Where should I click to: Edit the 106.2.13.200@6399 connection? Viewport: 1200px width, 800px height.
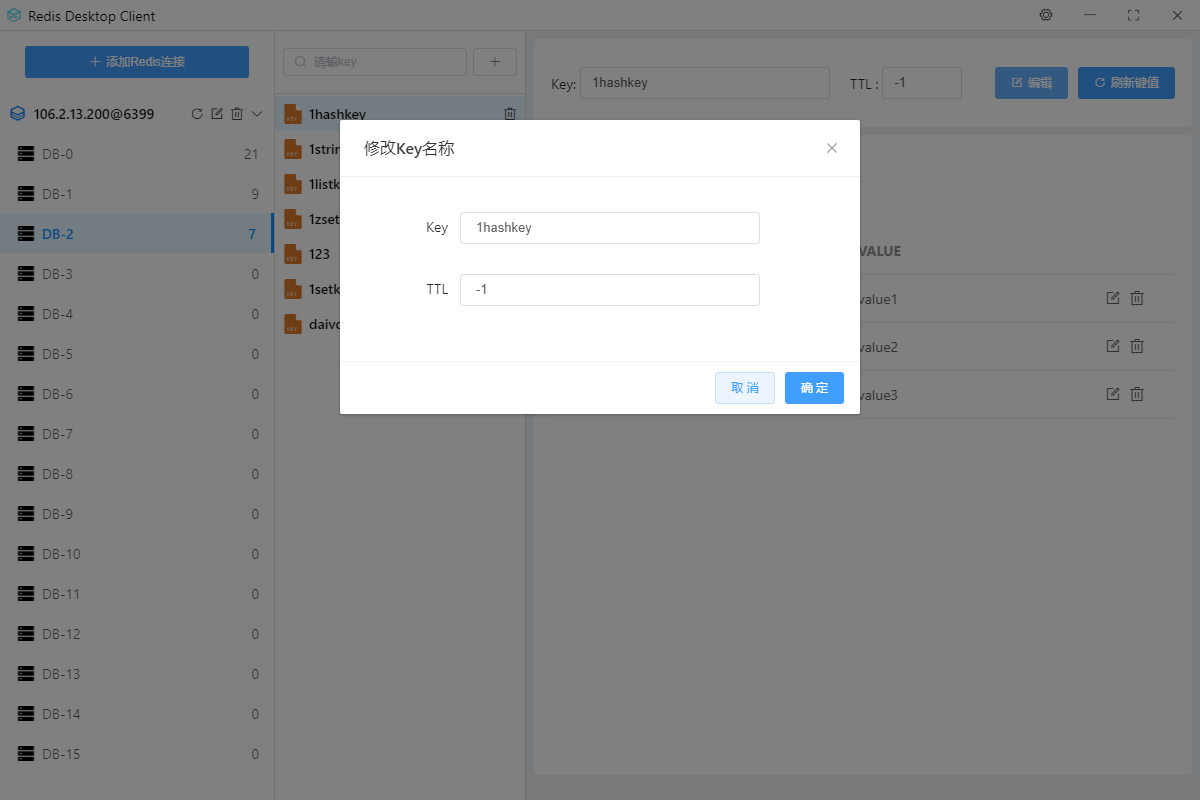point(217,114)
